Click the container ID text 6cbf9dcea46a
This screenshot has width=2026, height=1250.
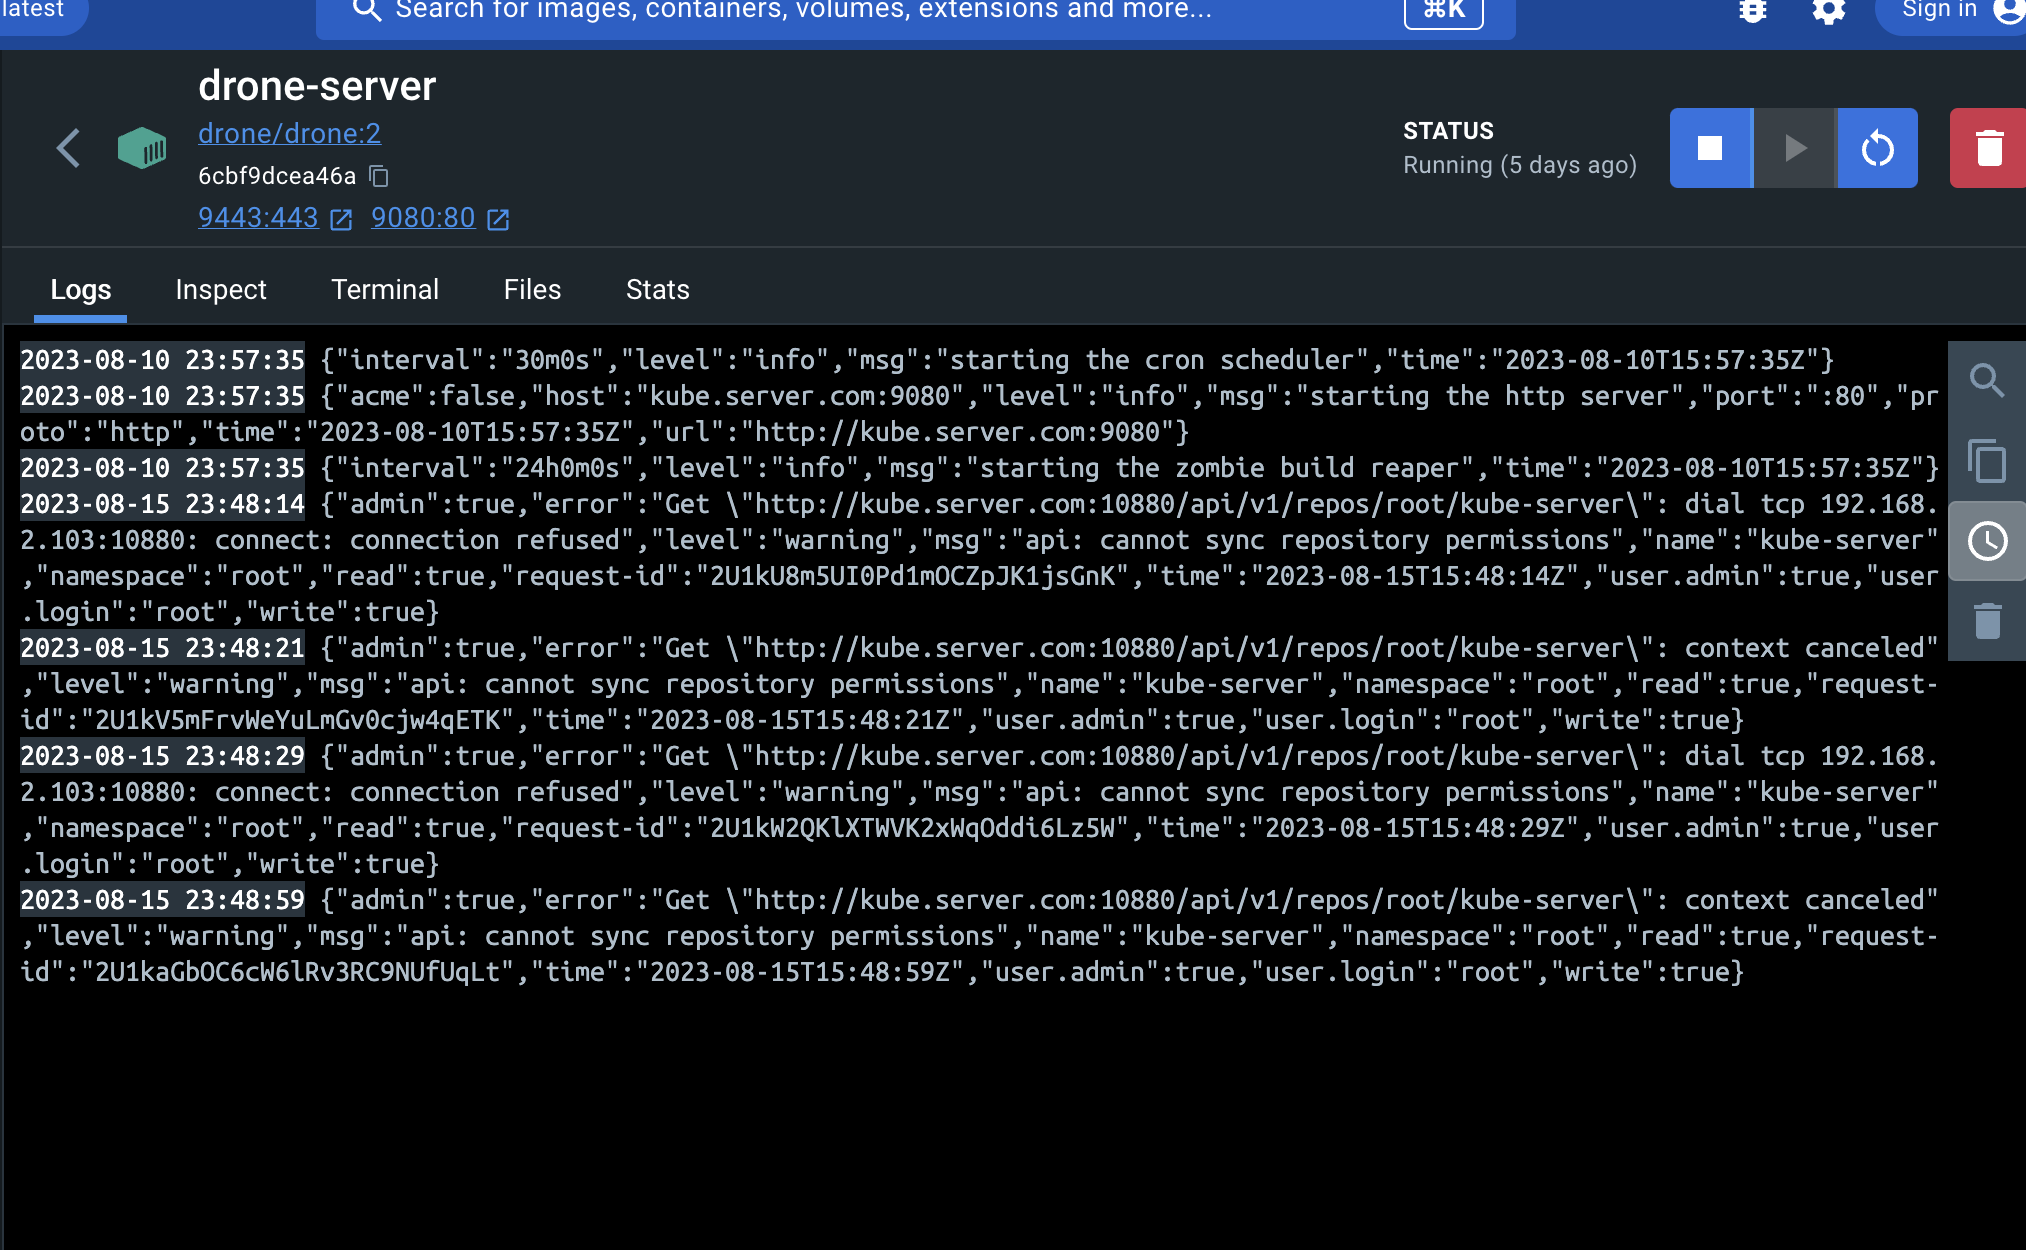point(277,176)
